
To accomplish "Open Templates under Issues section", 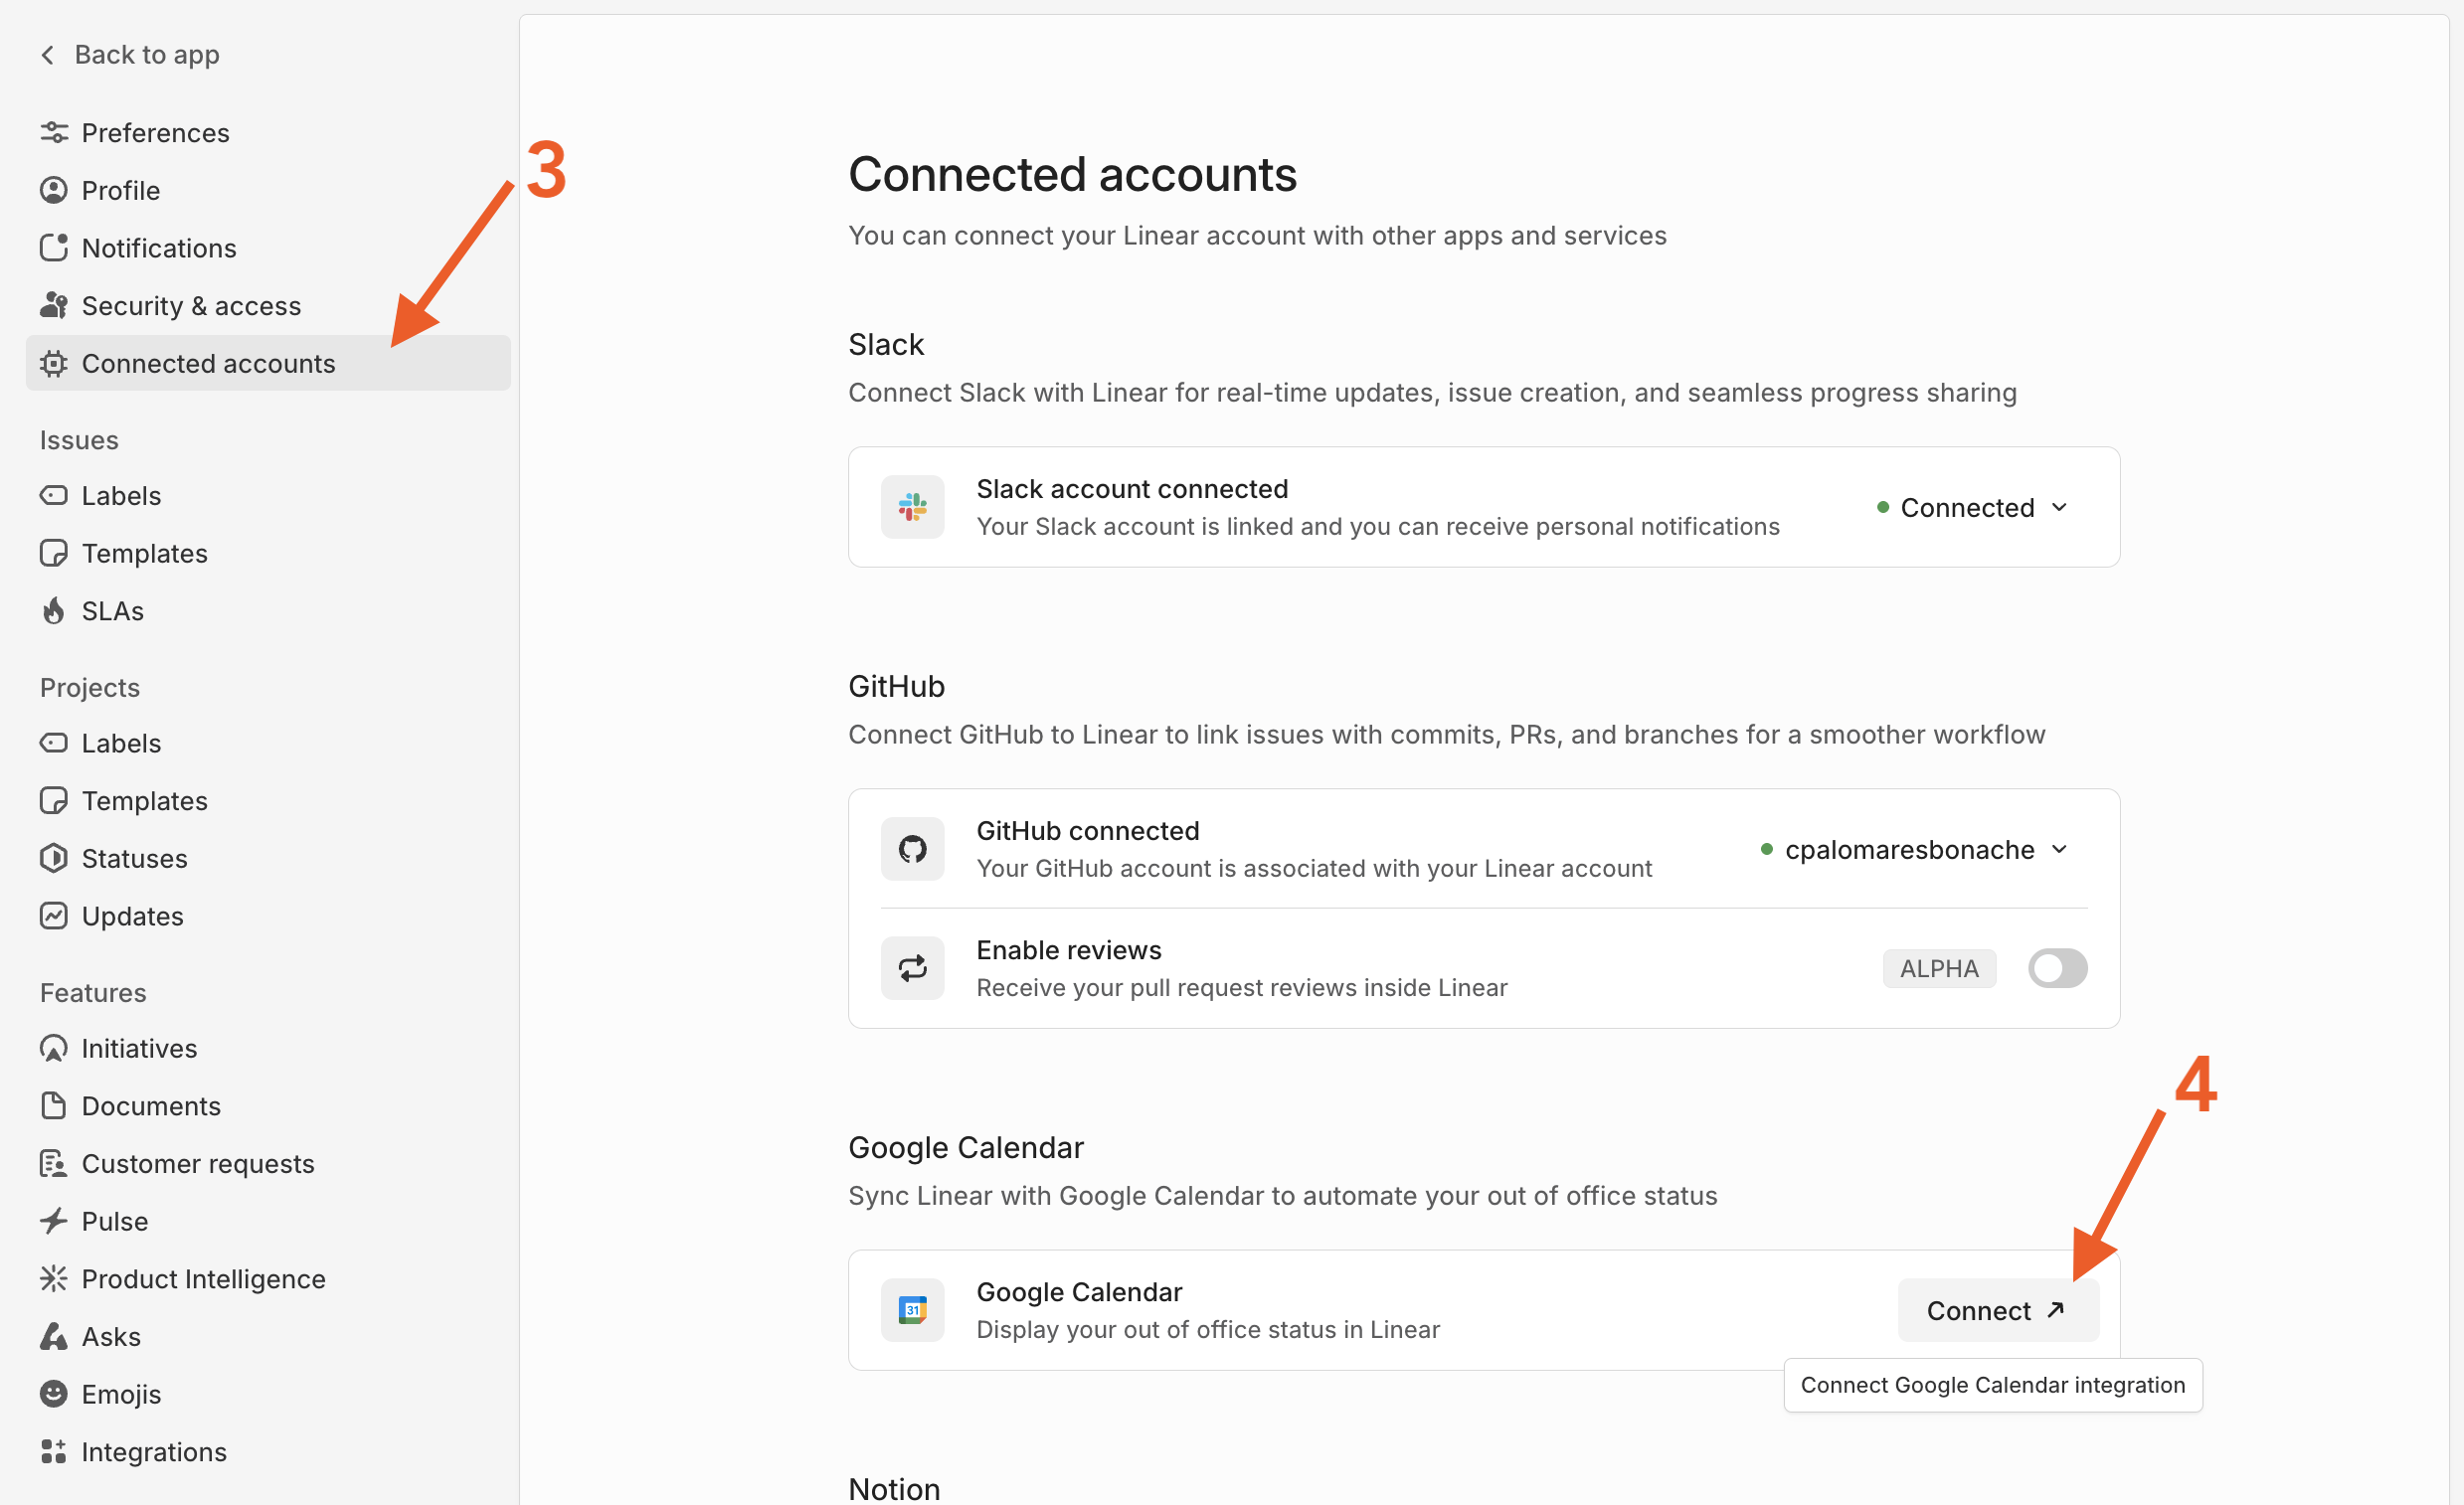I will [x=267, y=553].
